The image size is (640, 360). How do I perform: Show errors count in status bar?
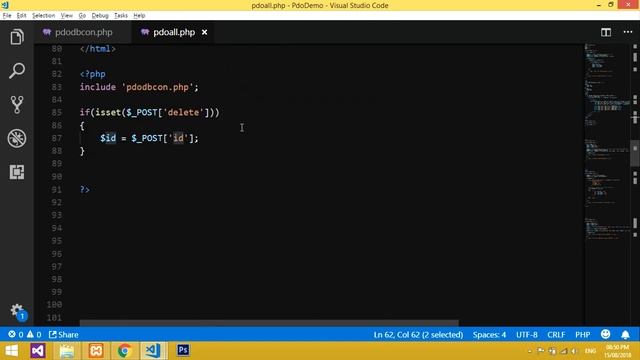(16, 335)
